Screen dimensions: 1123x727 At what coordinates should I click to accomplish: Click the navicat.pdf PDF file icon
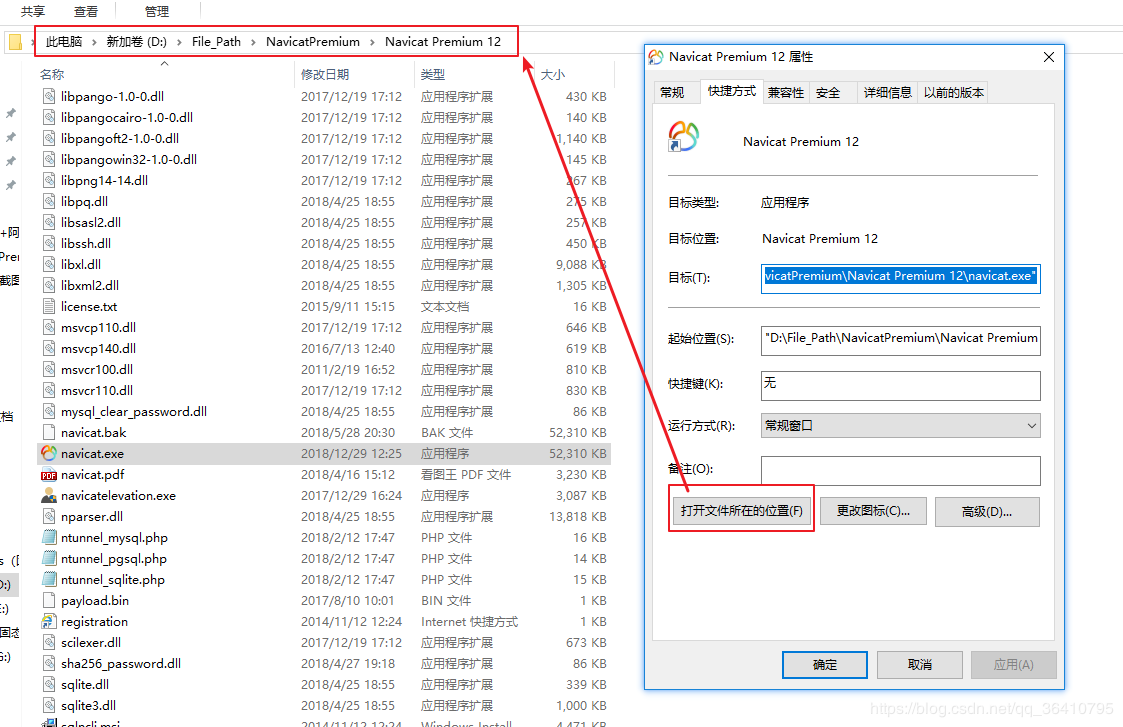(49, 475)
